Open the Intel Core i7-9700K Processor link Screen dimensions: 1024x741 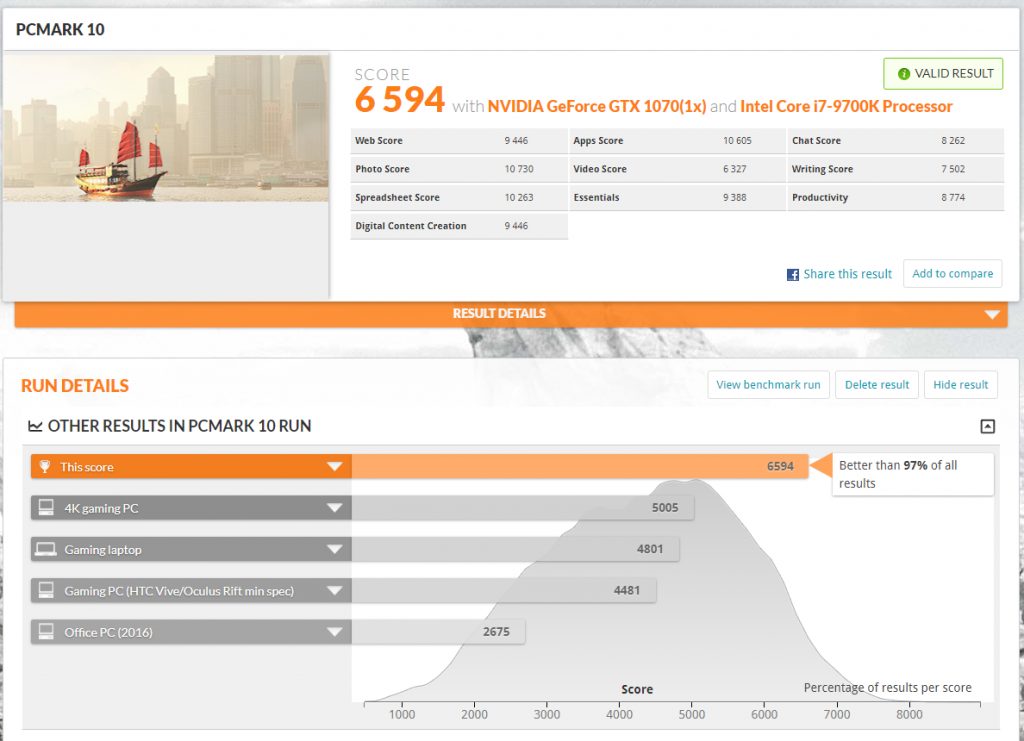[846, 106]
